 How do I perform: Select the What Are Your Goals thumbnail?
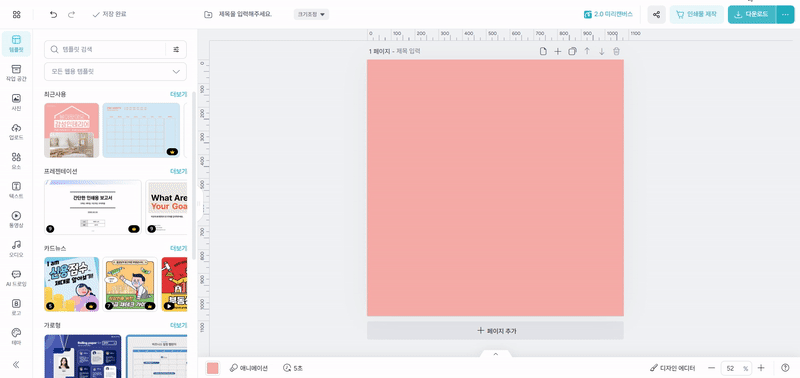[166, 207]
